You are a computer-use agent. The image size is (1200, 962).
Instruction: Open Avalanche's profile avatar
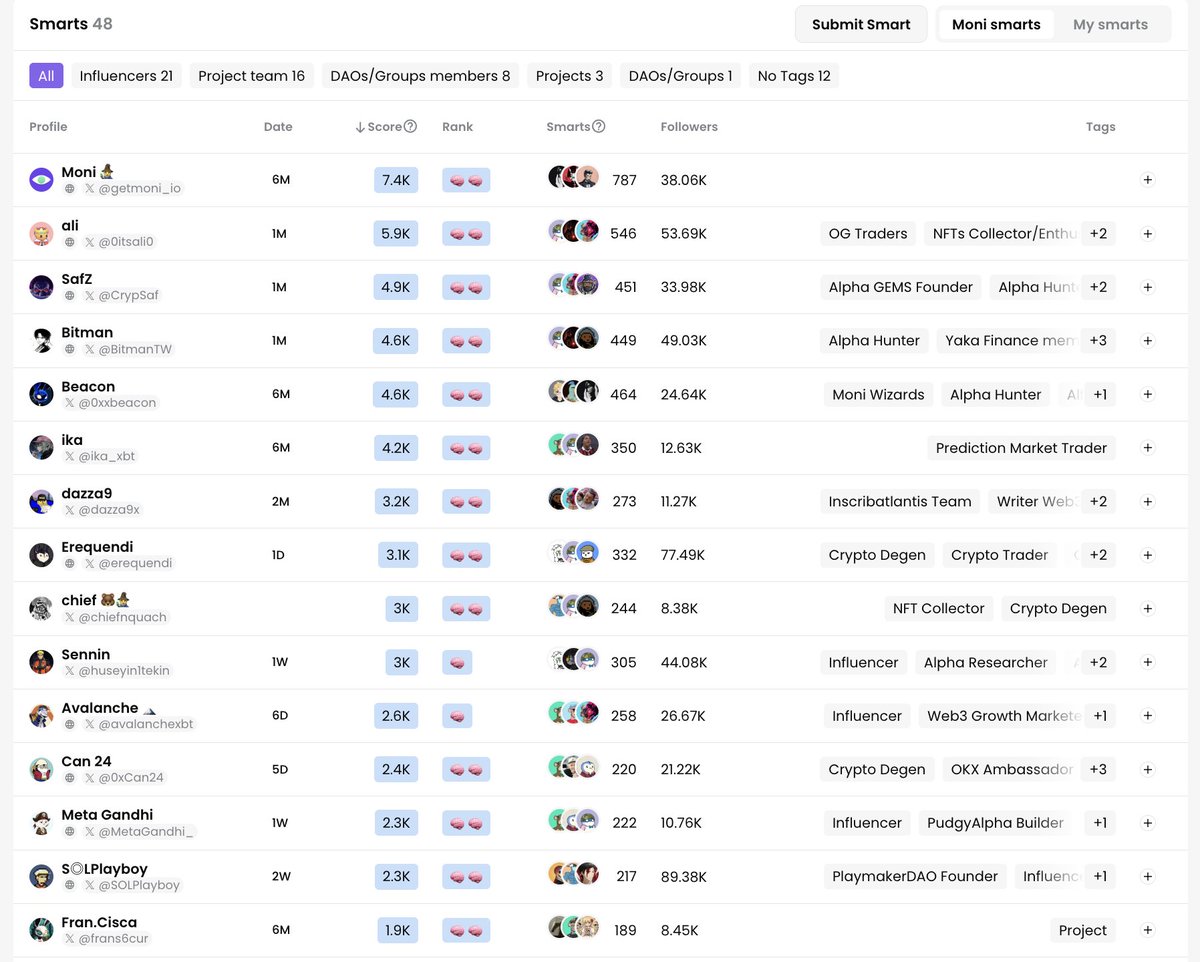pos(41,716)
